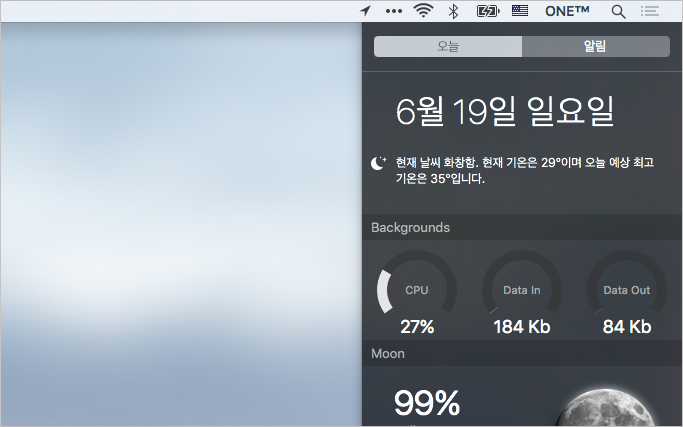The image size is (683, 427).
Task: Open the Wi-Fi status menu
Action: 423,11
